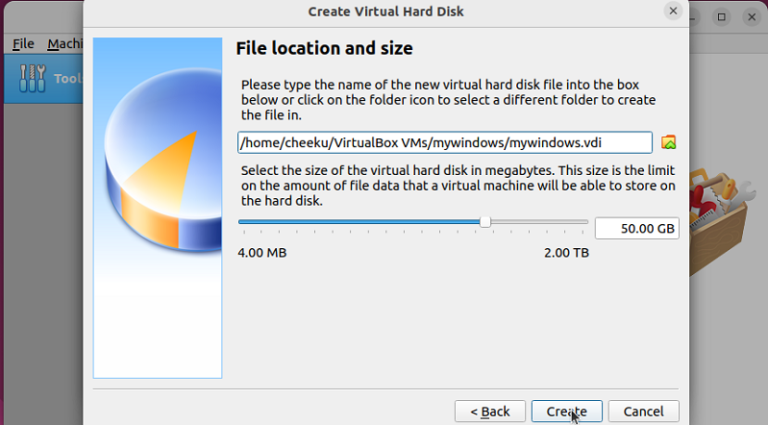Click the slider track near 4.00 MB
This screenshot has height=425, width=768.
click(x=248, y=222)
